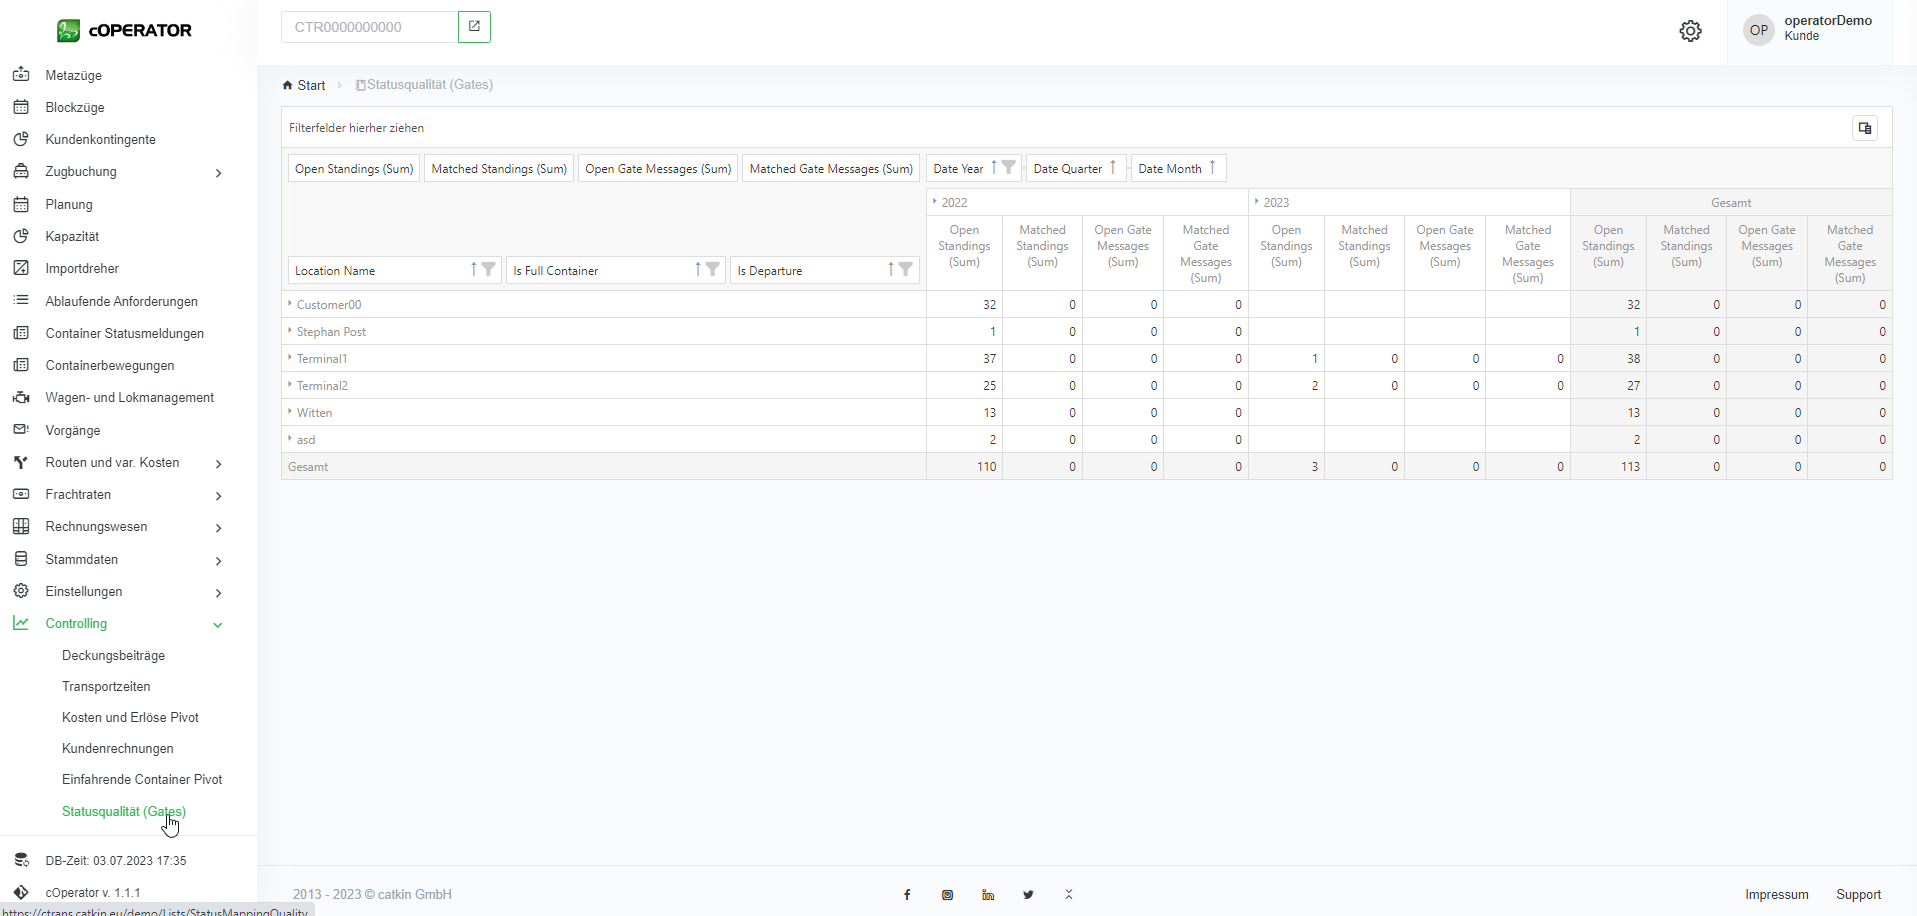Click the field chooser icon in the pivot grid

tap(1864, 128)
